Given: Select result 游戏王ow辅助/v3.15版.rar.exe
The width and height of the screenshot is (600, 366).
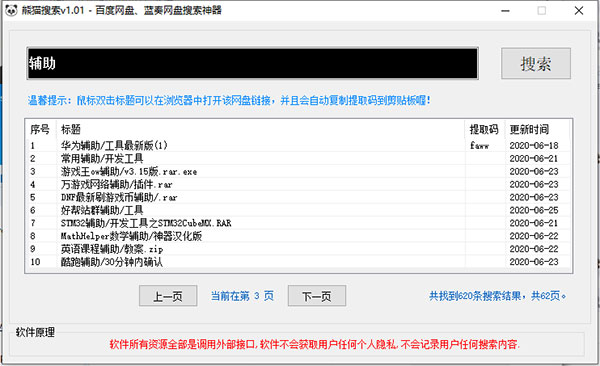Looking at the screenshot, I should point(129,172).
